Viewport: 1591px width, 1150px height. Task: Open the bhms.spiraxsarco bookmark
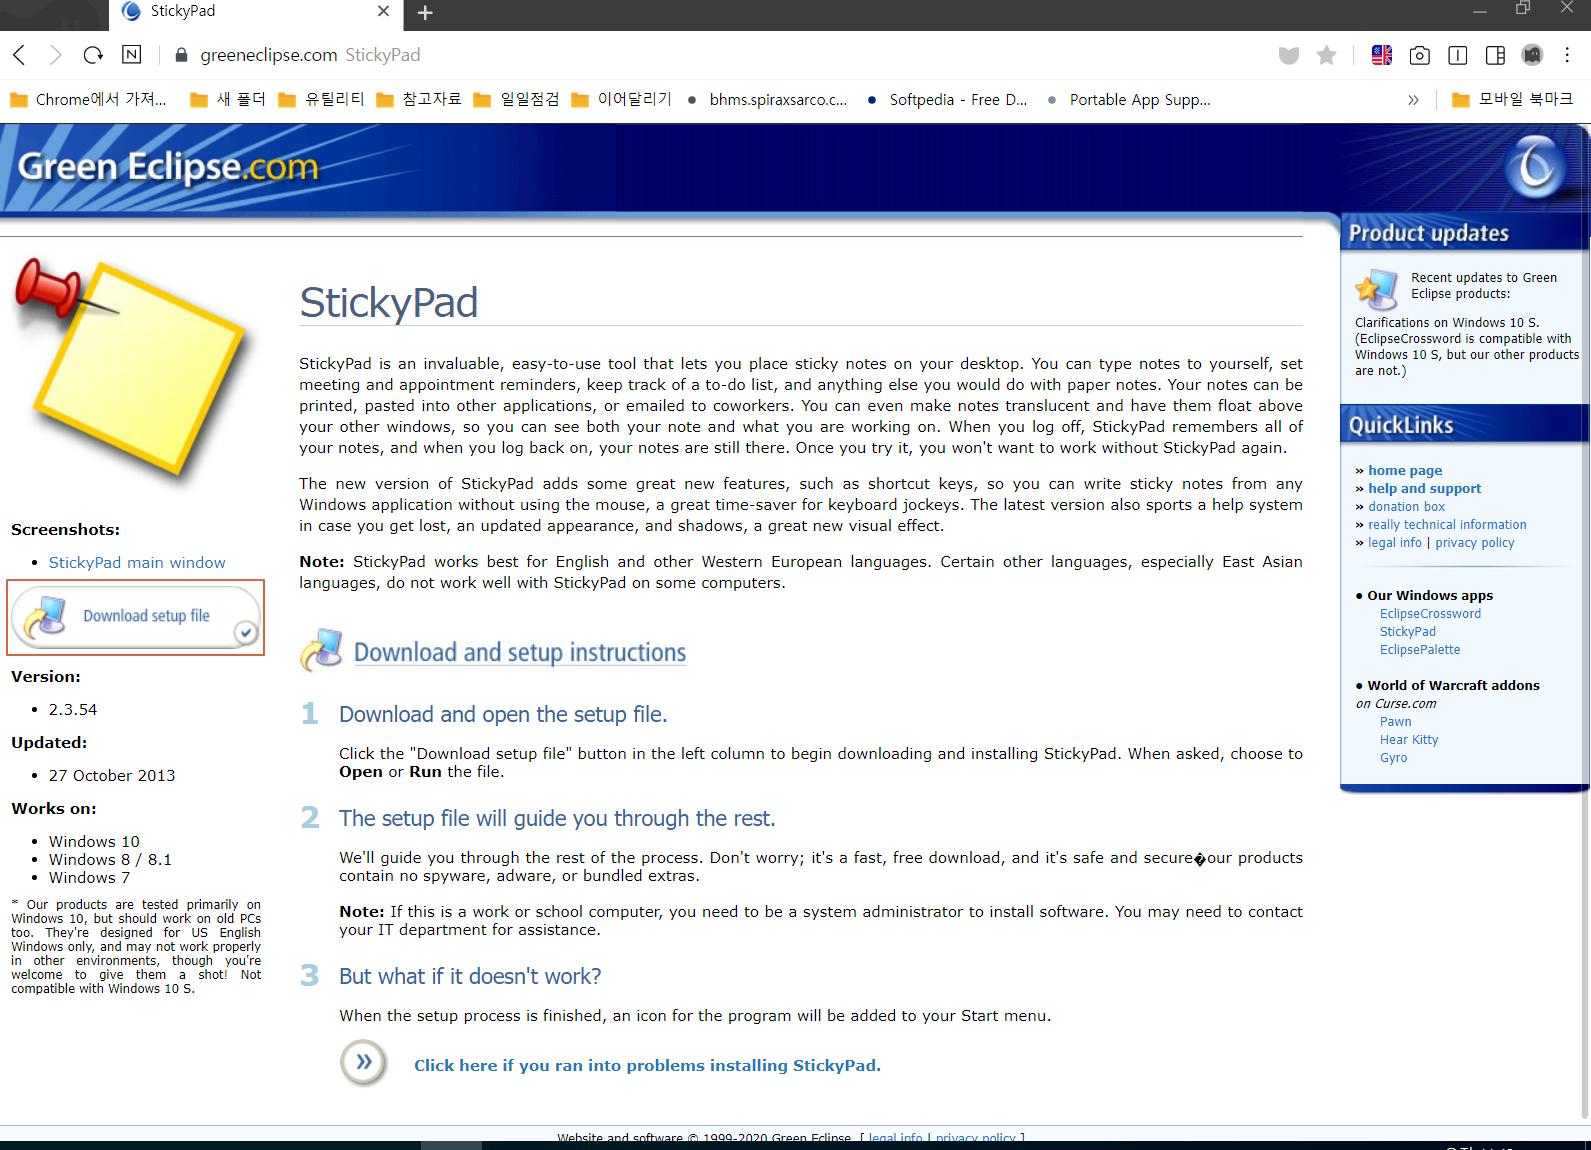click(x=767, y=99)
